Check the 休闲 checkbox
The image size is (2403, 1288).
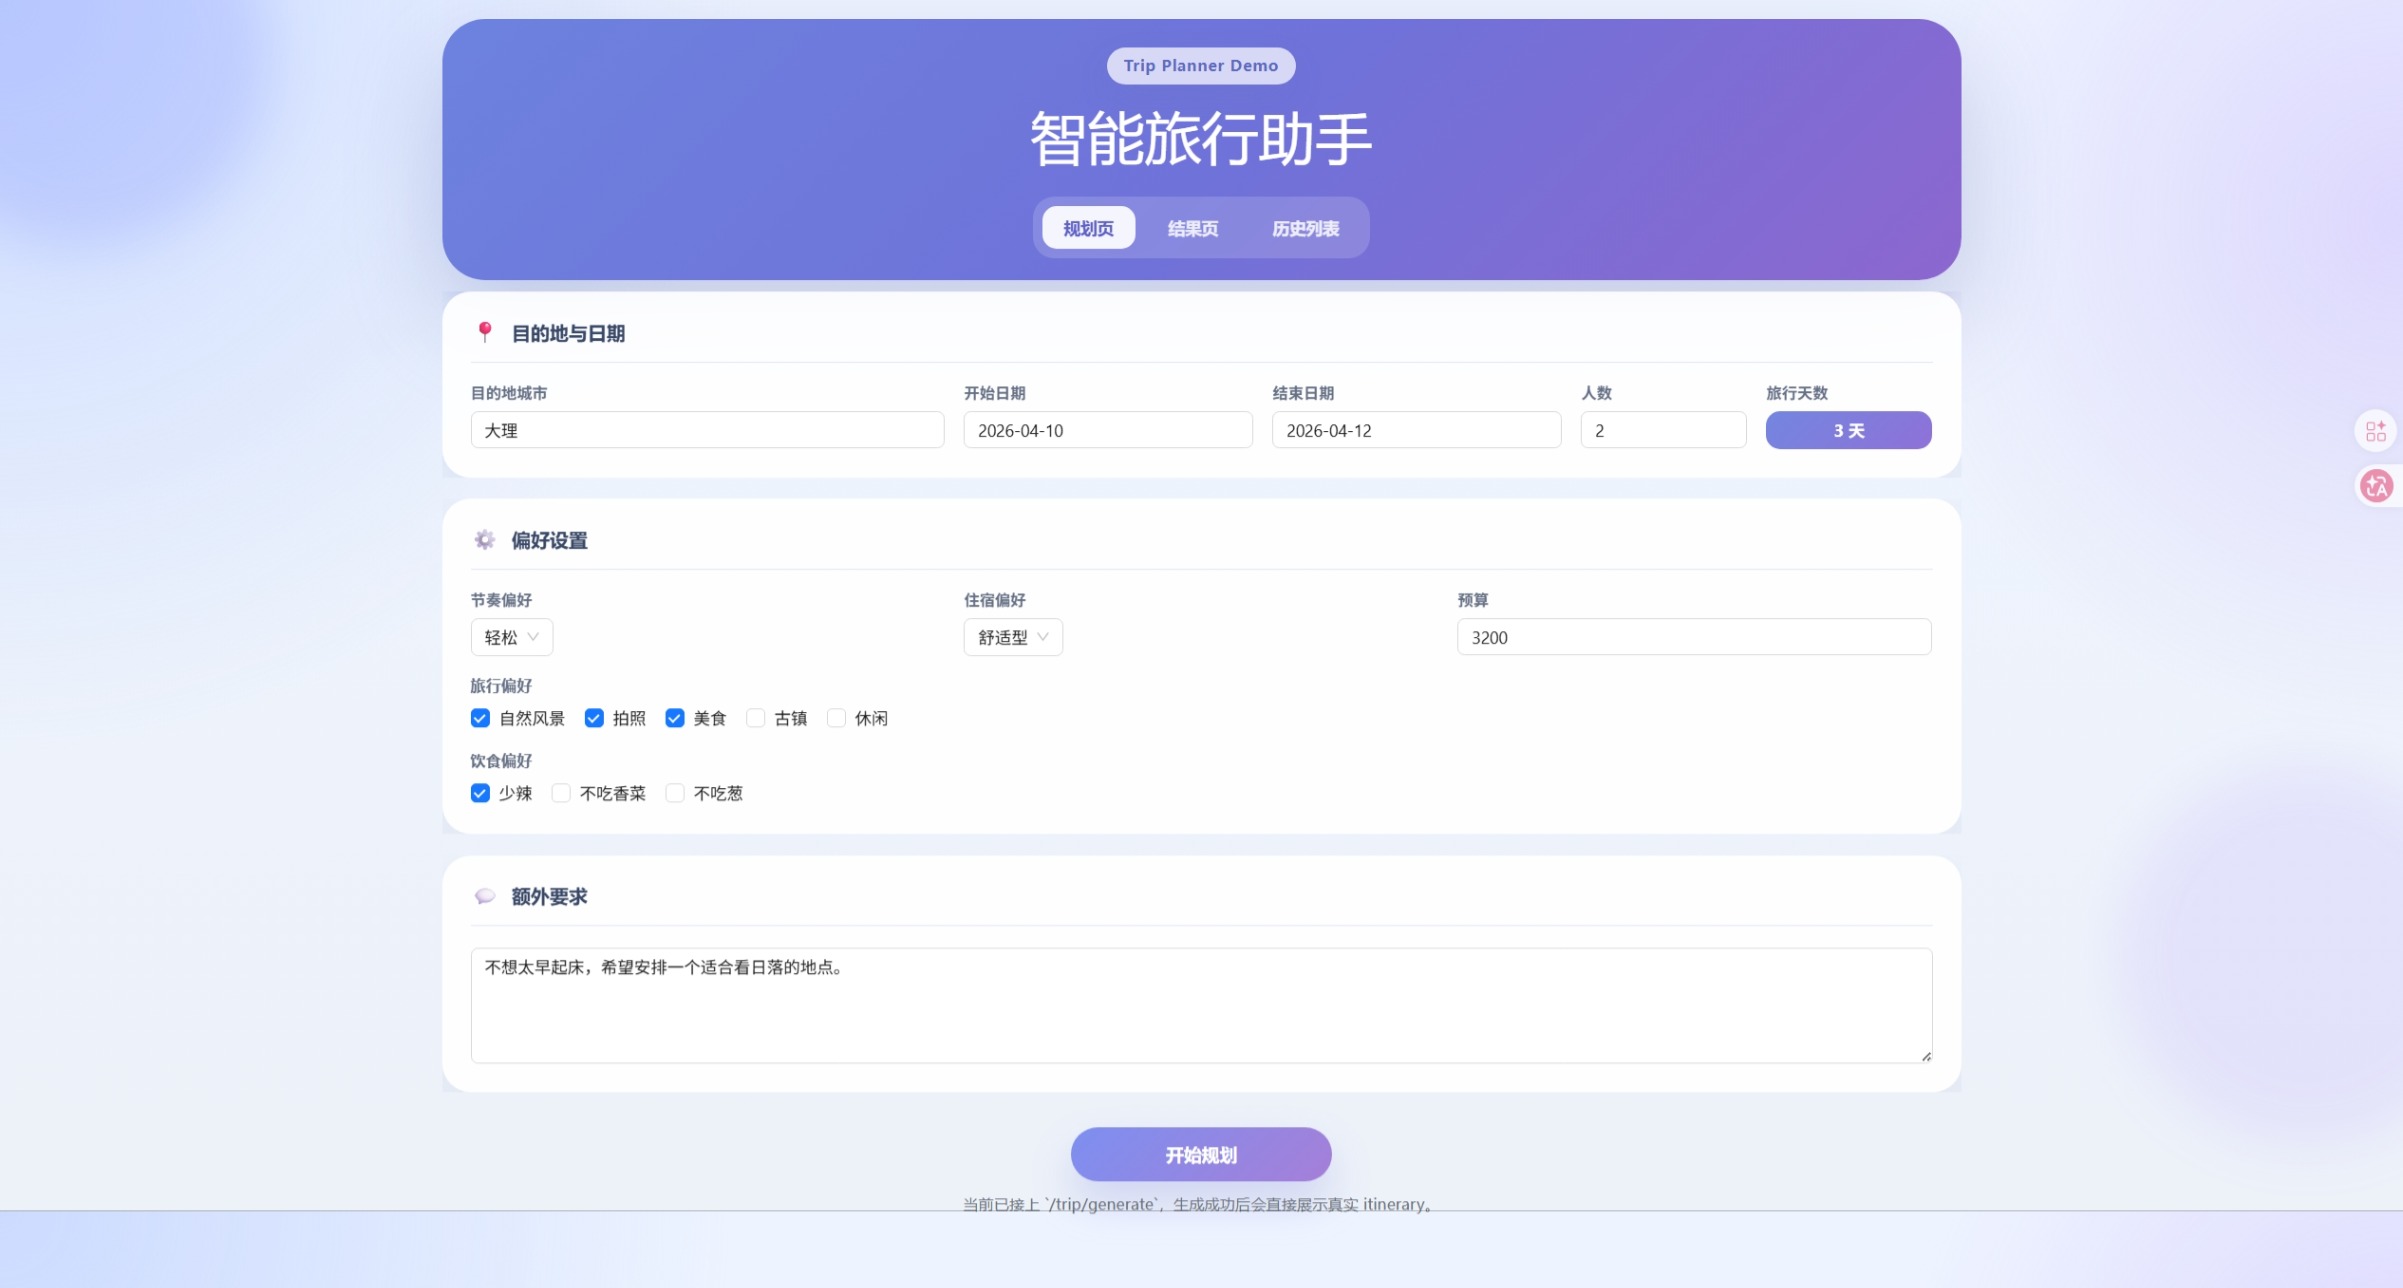click(x=837, y=718)
